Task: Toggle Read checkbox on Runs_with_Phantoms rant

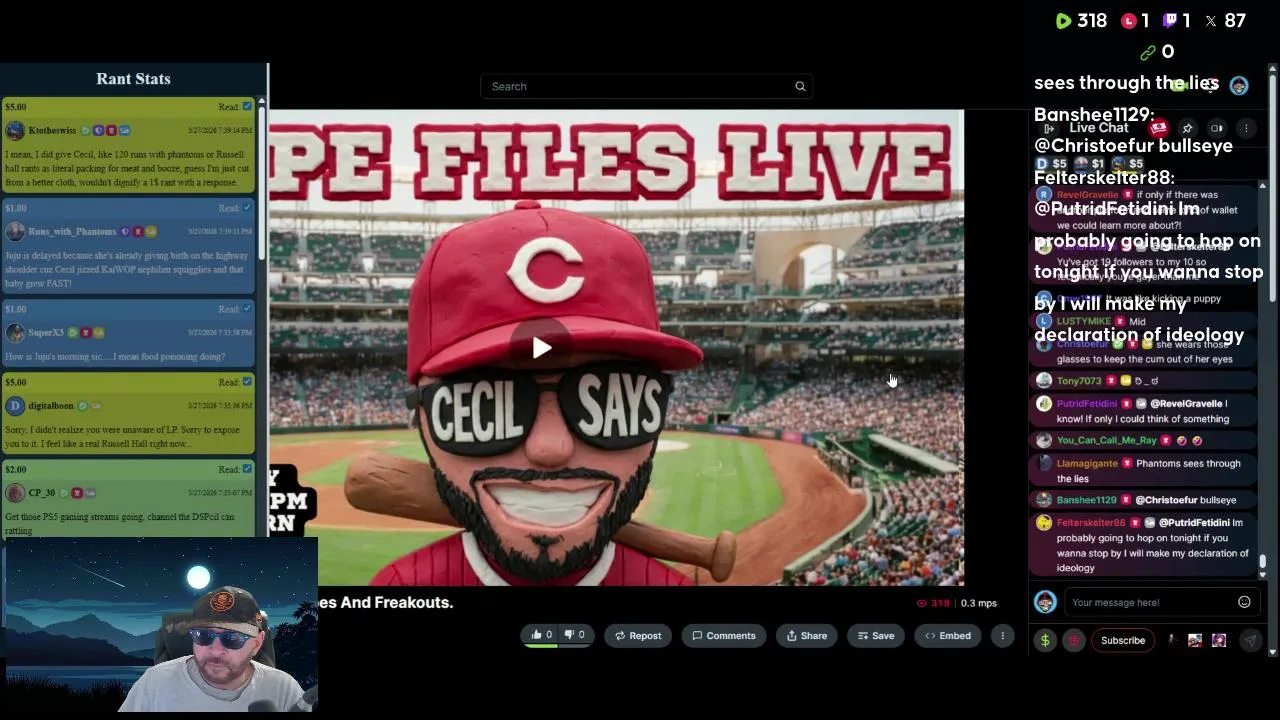Action: click(247, 208)
